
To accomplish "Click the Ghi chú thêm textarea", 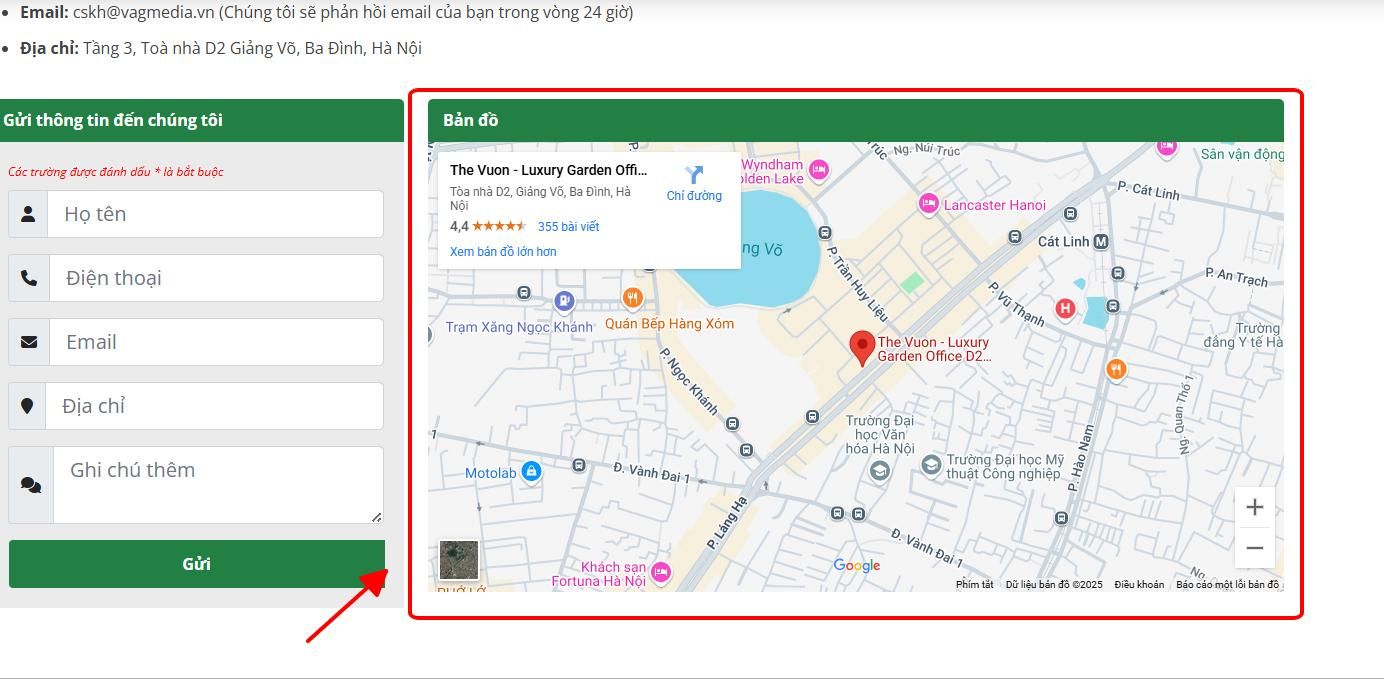I will coord(219,485).
